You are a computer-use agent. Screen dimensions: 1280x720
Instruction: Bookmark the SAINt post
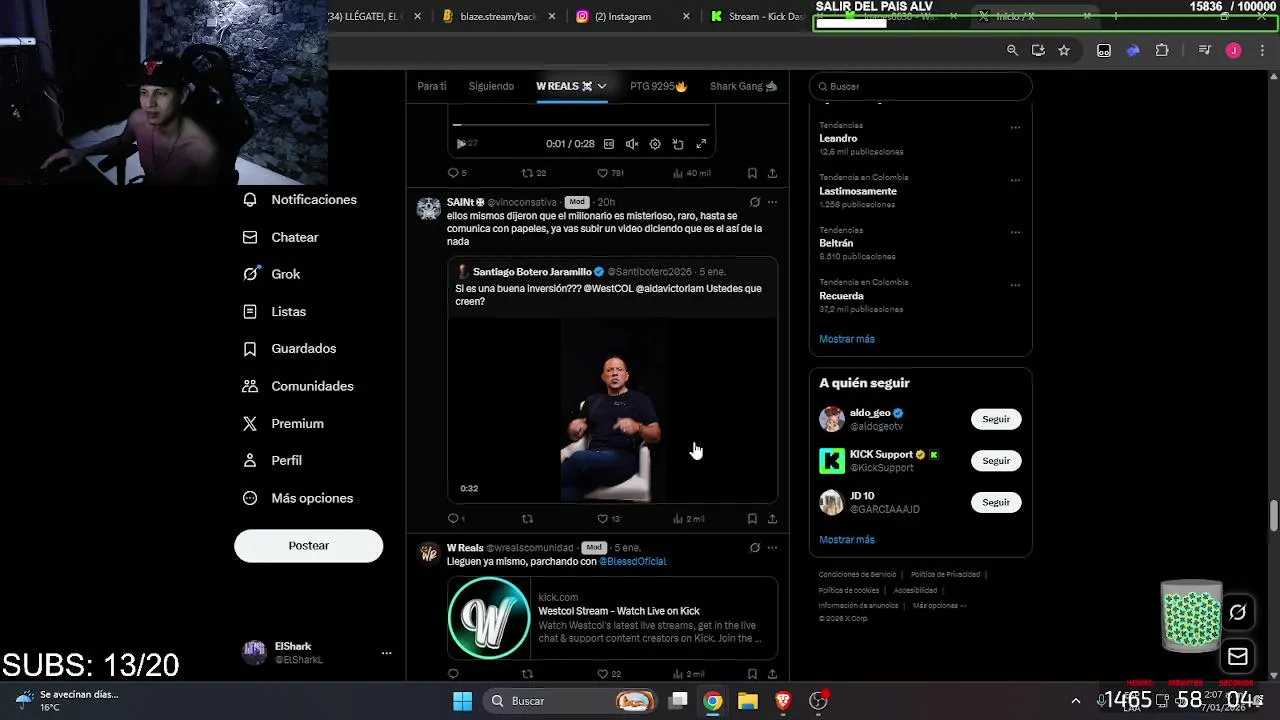click(752, 519)
